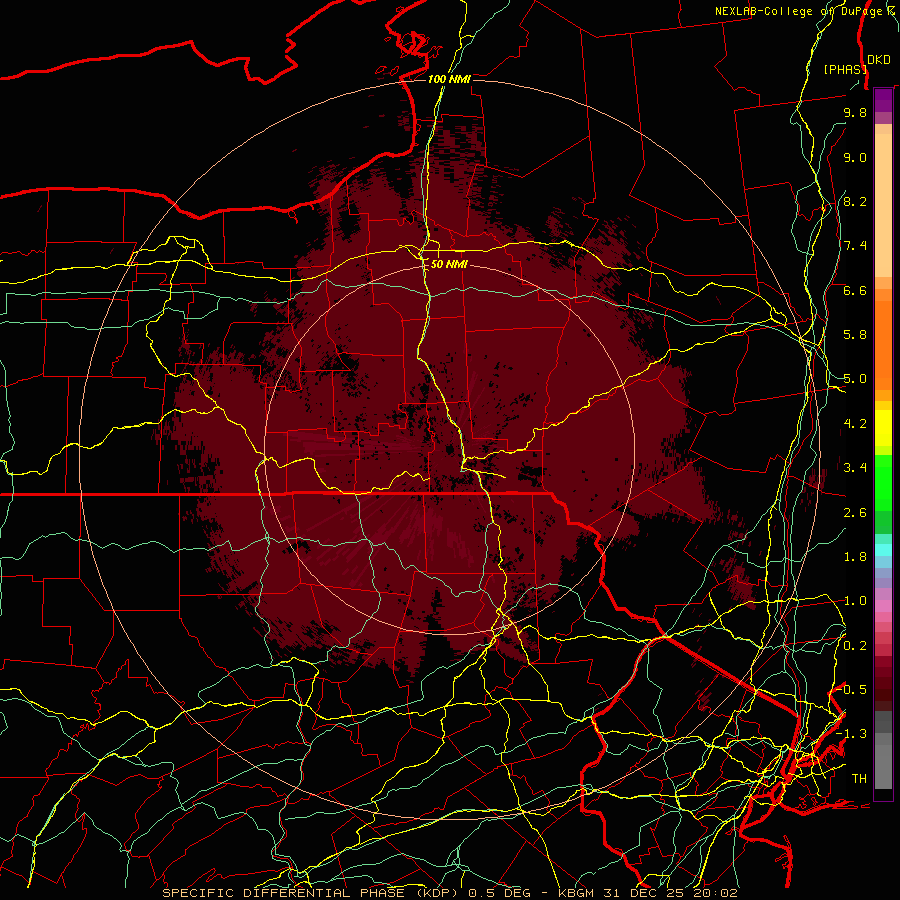
Task: Click the TH label at the scale bottom
Action: pos(859,779)
